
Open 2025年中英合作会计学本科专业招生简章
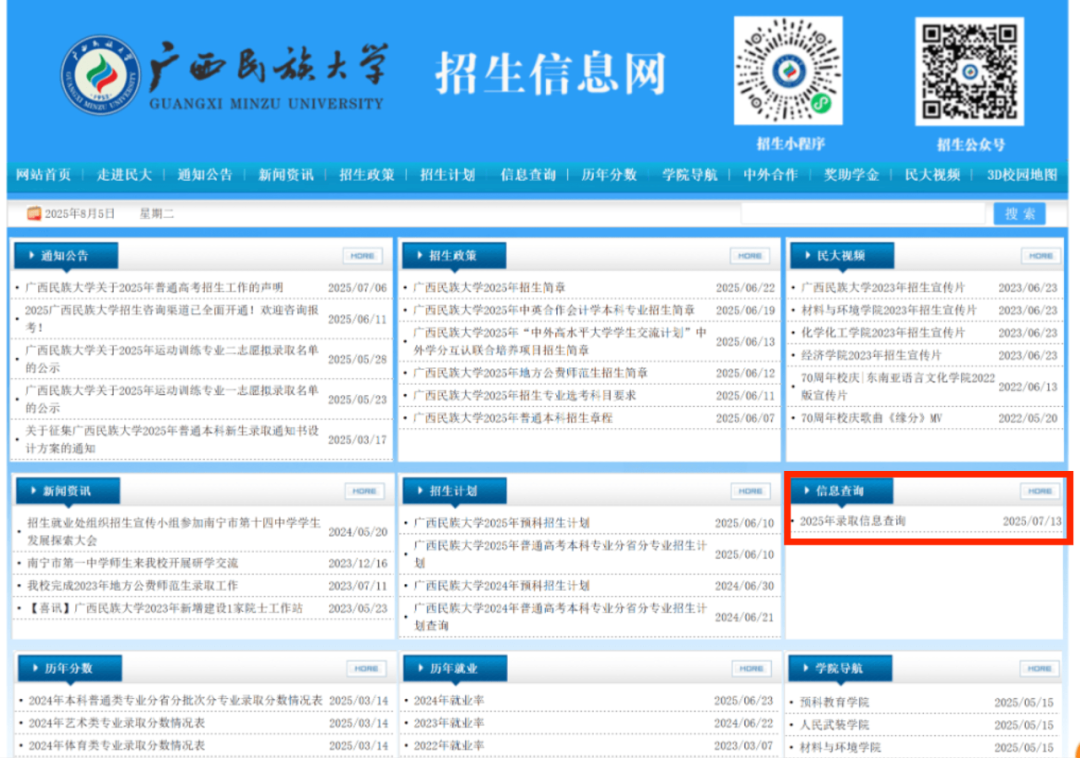pyautogui.click(x=554, y=310)
